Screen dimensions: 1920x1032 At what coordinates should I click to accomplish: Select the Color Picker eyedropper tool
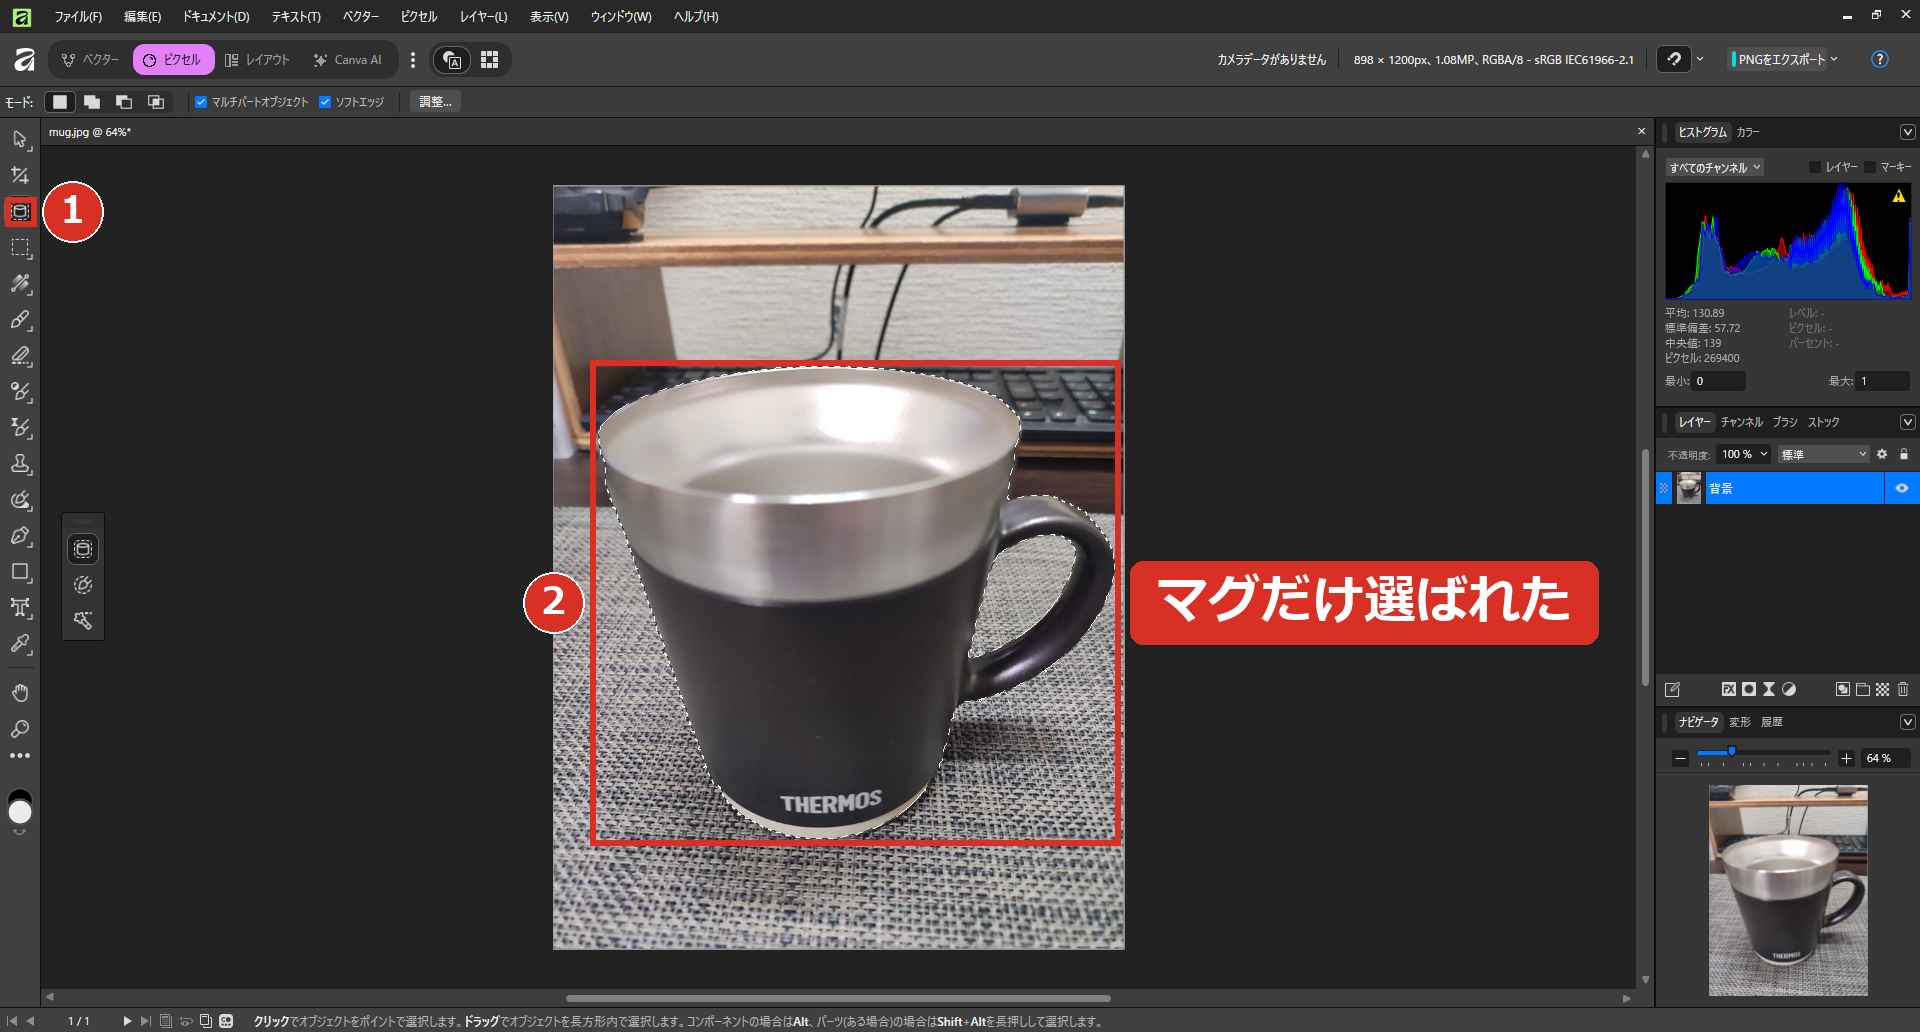20,643
